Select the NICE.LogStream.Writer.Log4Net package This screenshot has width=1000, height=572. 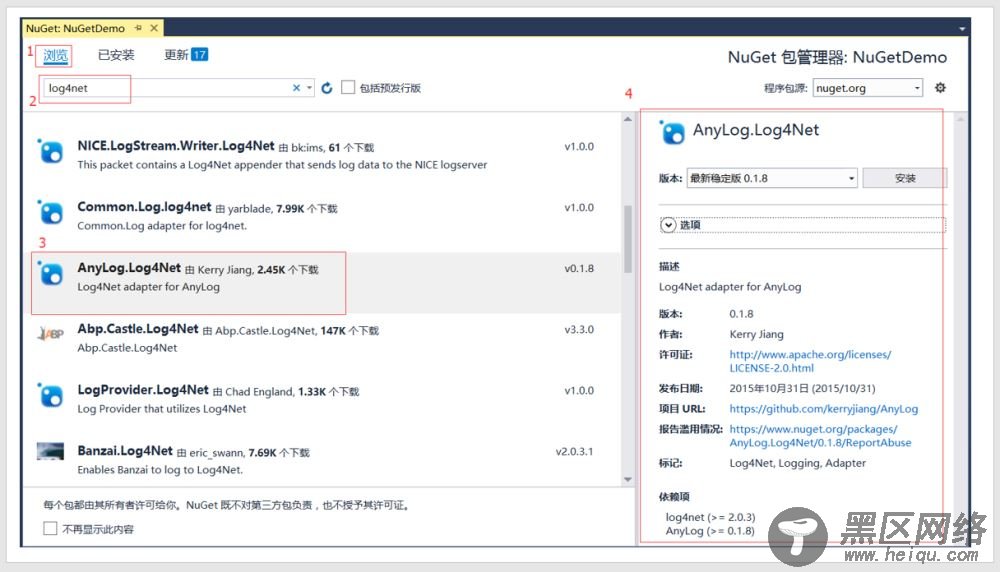[x=324, y=154]
